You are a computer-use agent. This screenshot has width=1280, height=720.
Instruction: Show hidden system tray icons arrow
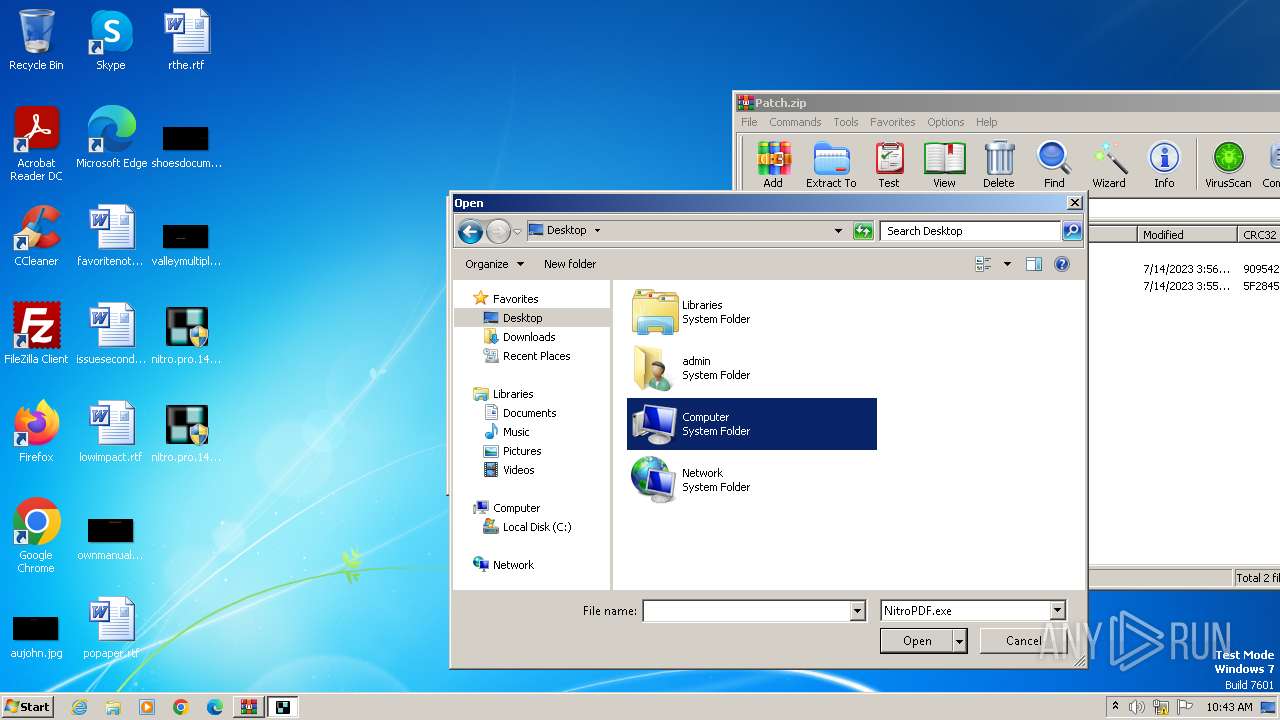point(1115,707)
